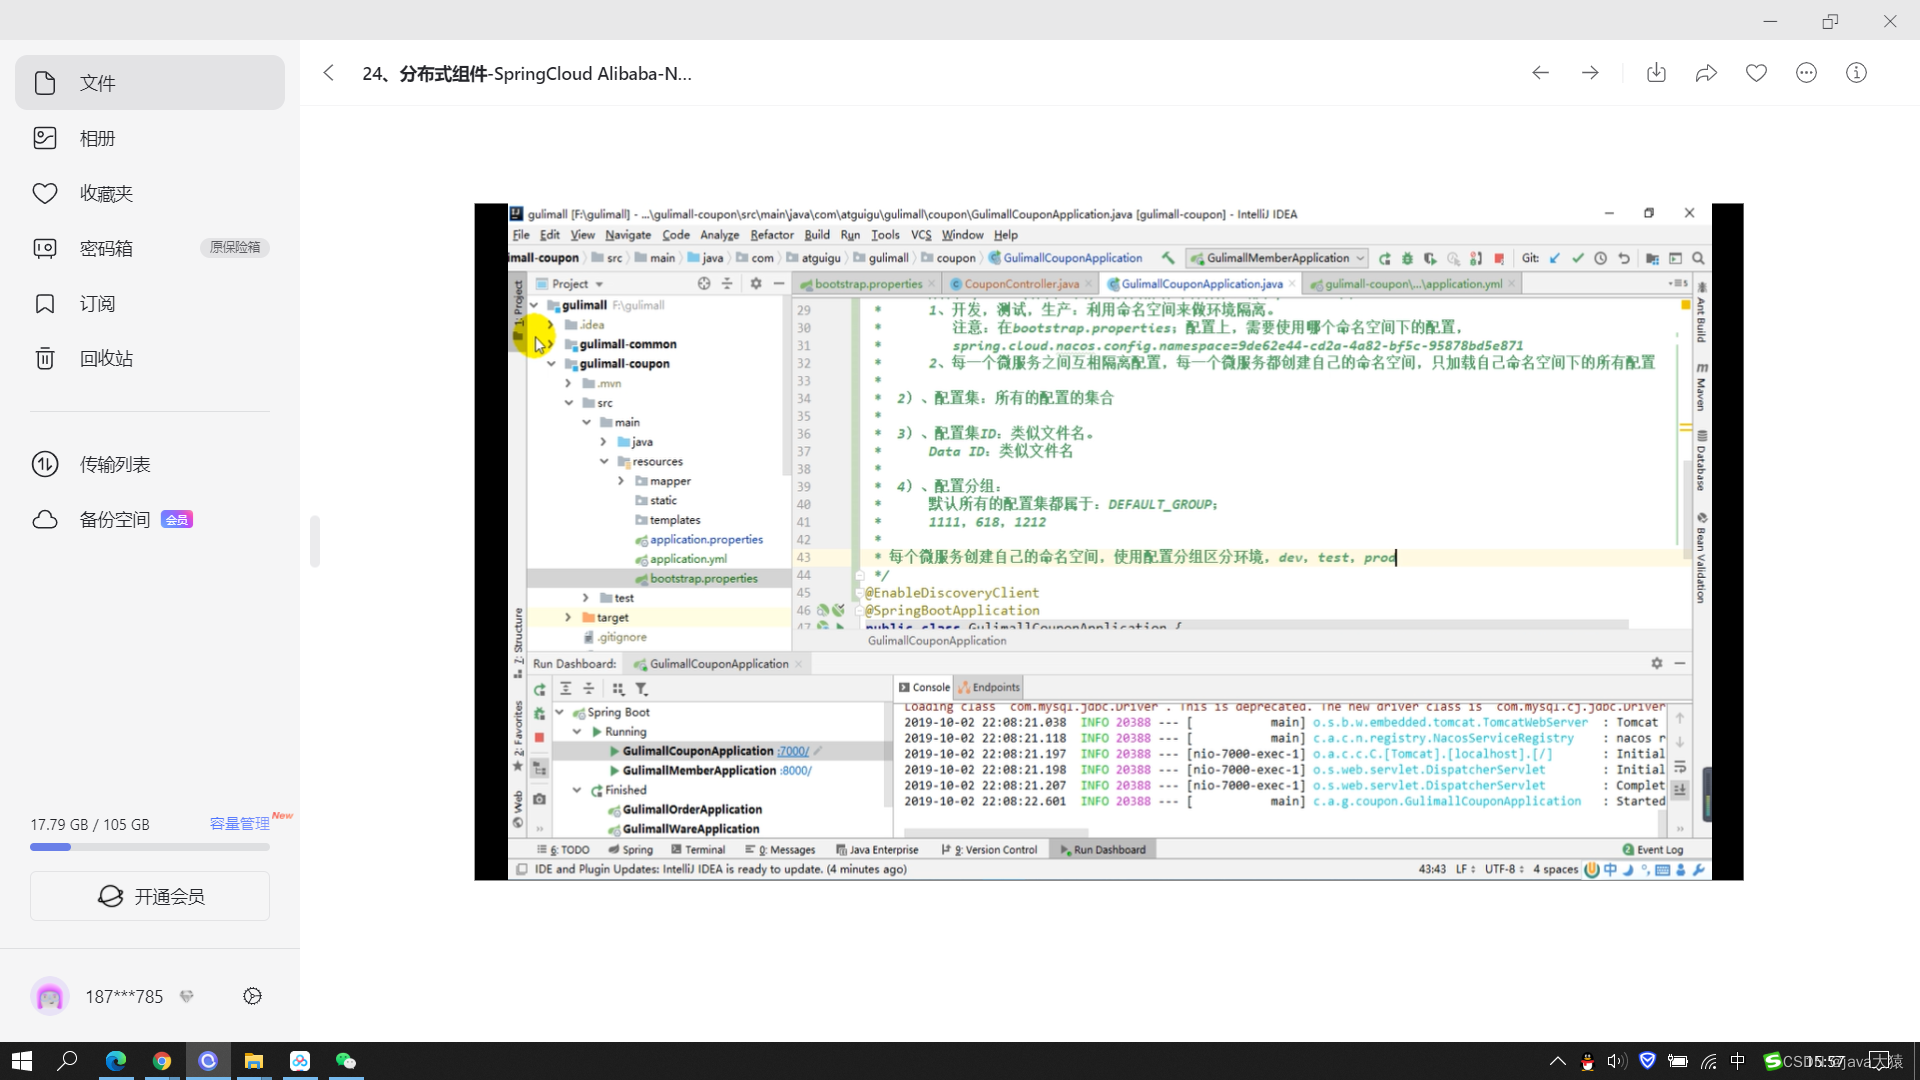
Task: Click the Refactor menu in previewed IDEA
Action: click(x=771, y=235)
